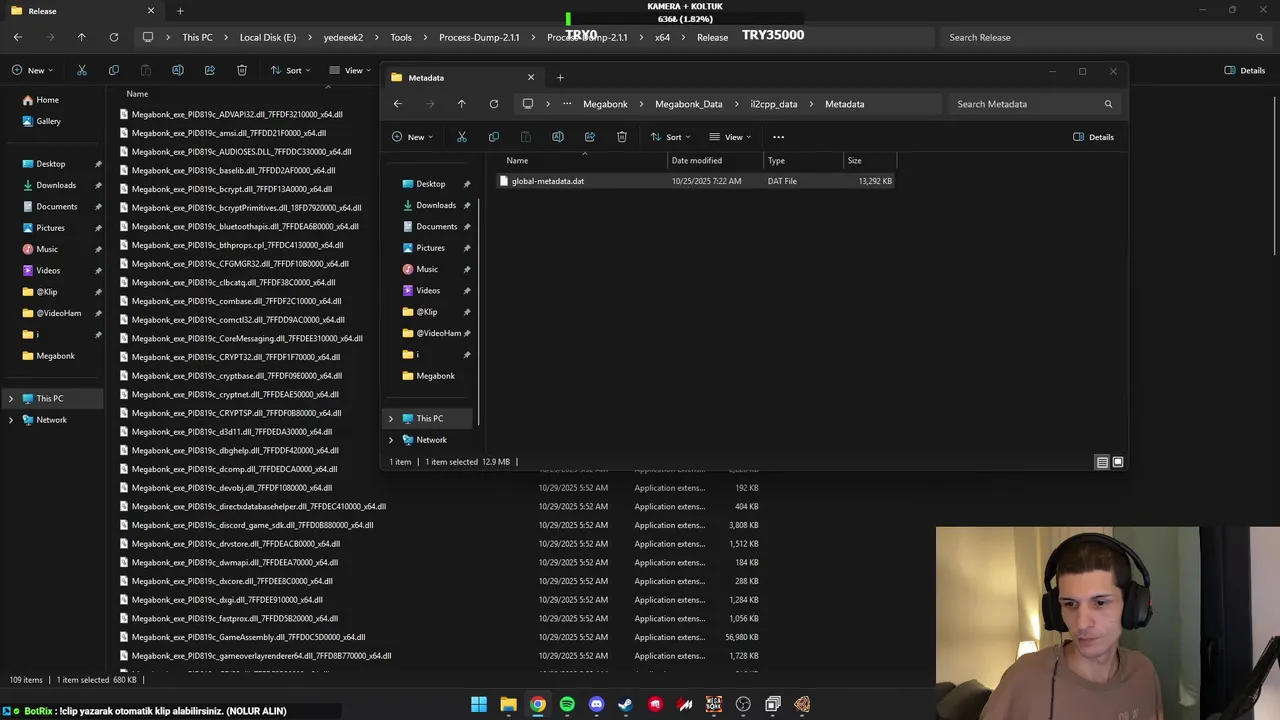Open the View dropdown in Metadata window
The width and height of the screenshot is (1280, 720).
pyautogui.click(x=730, y=137)
